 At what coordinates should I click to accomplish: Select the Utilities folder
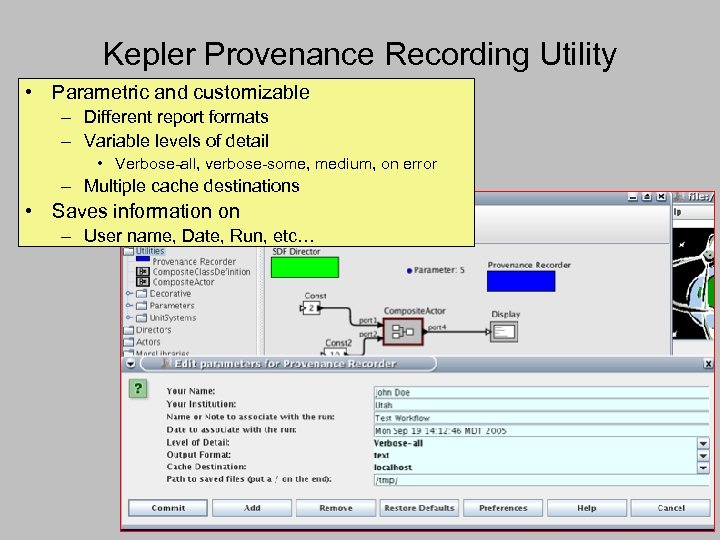pyautogui.click(x=144, y=251)
